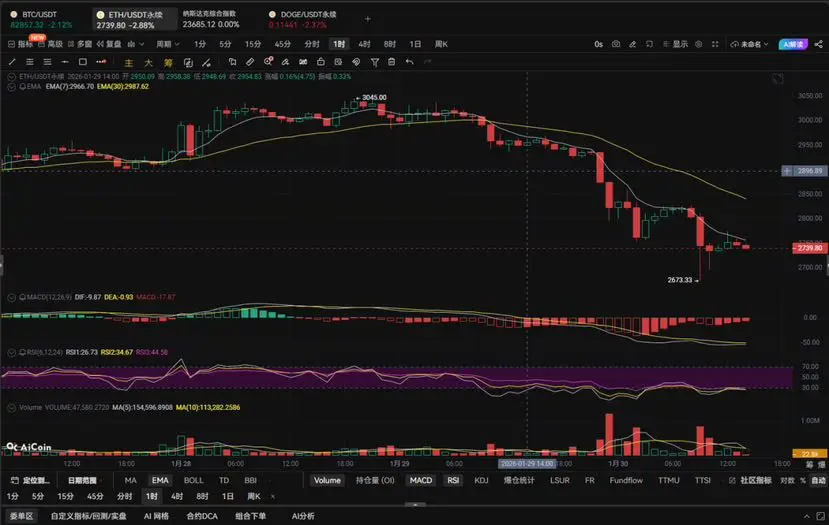Click the 2739.80 current price label
The height and width of the screenshot is (525, 829).
tap(809, 248)
